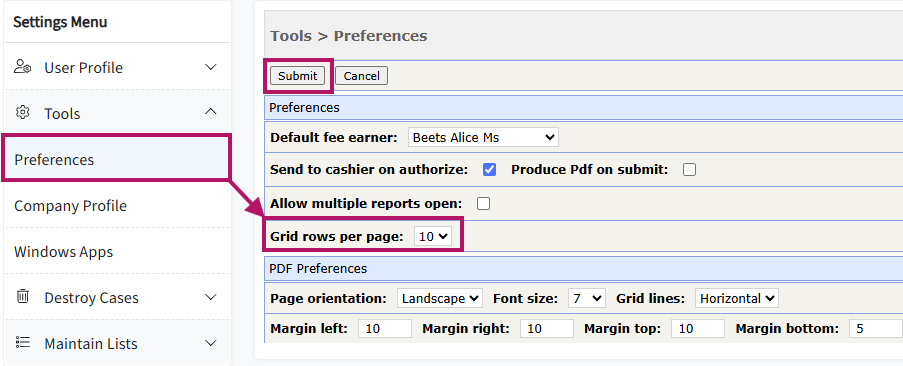Select Destroy Cases menu label
Screen dimensions: 903x366
coord(92,298)
